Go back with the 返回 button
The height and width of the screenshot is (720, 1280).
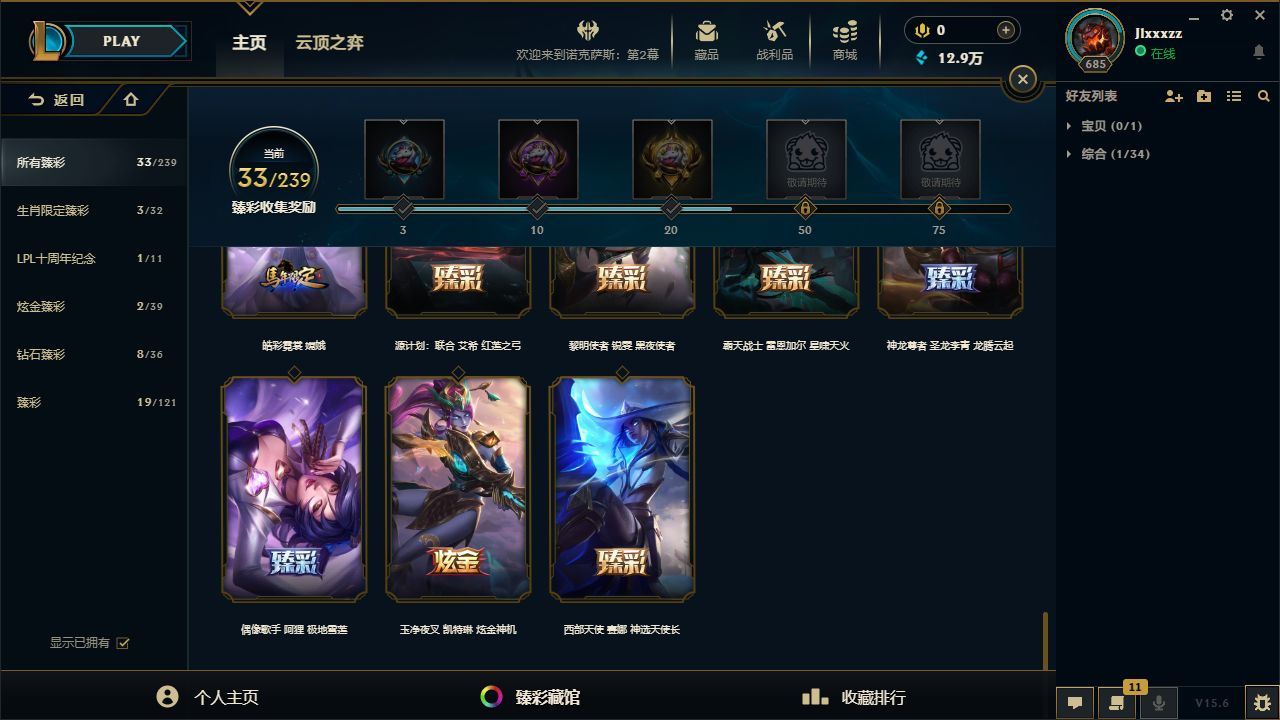pyautogui.click(x=57, y=99)
